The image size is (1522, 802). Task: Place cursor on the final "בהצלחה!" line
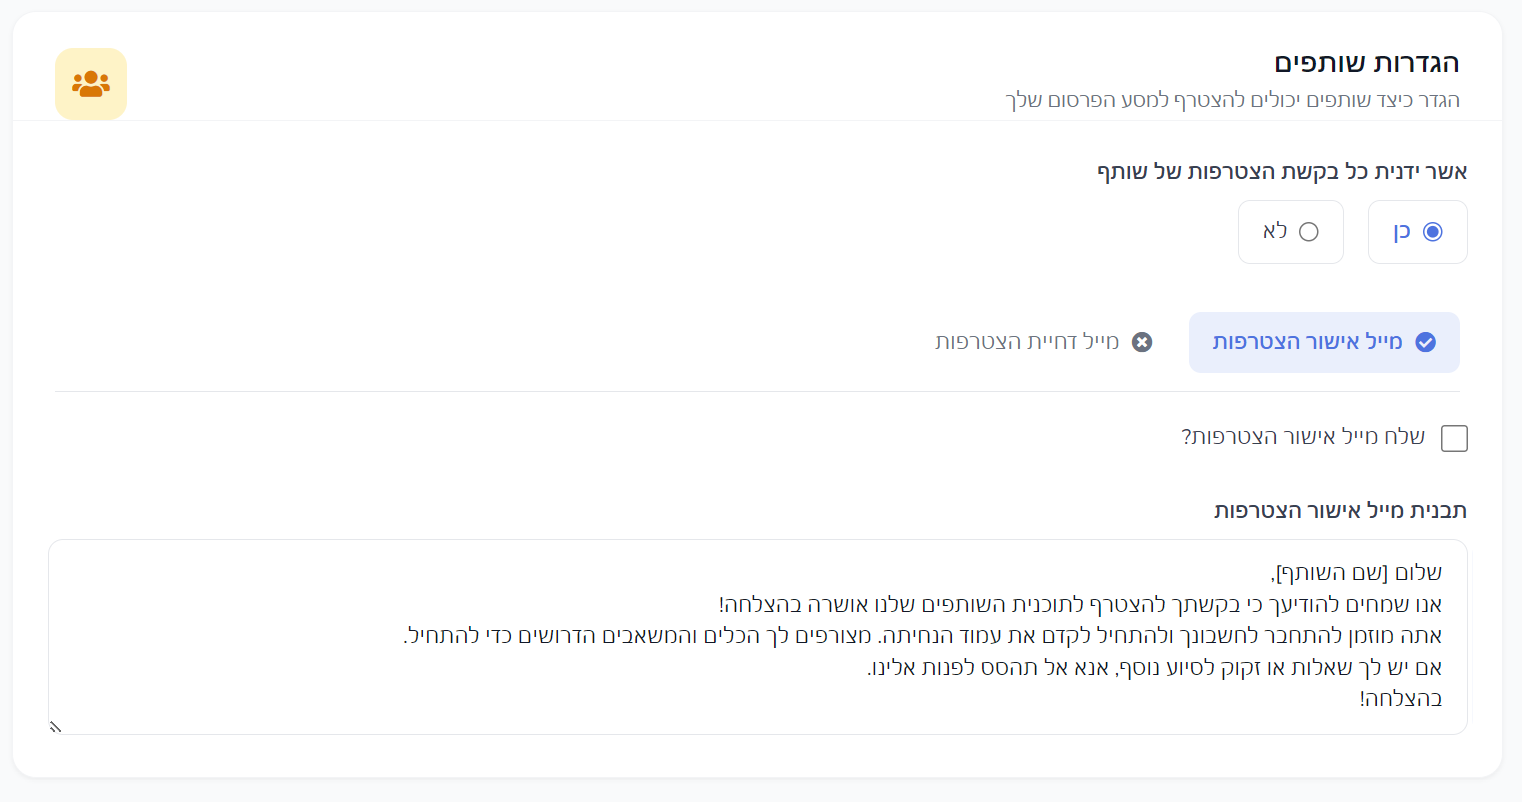pos(1401,699)
